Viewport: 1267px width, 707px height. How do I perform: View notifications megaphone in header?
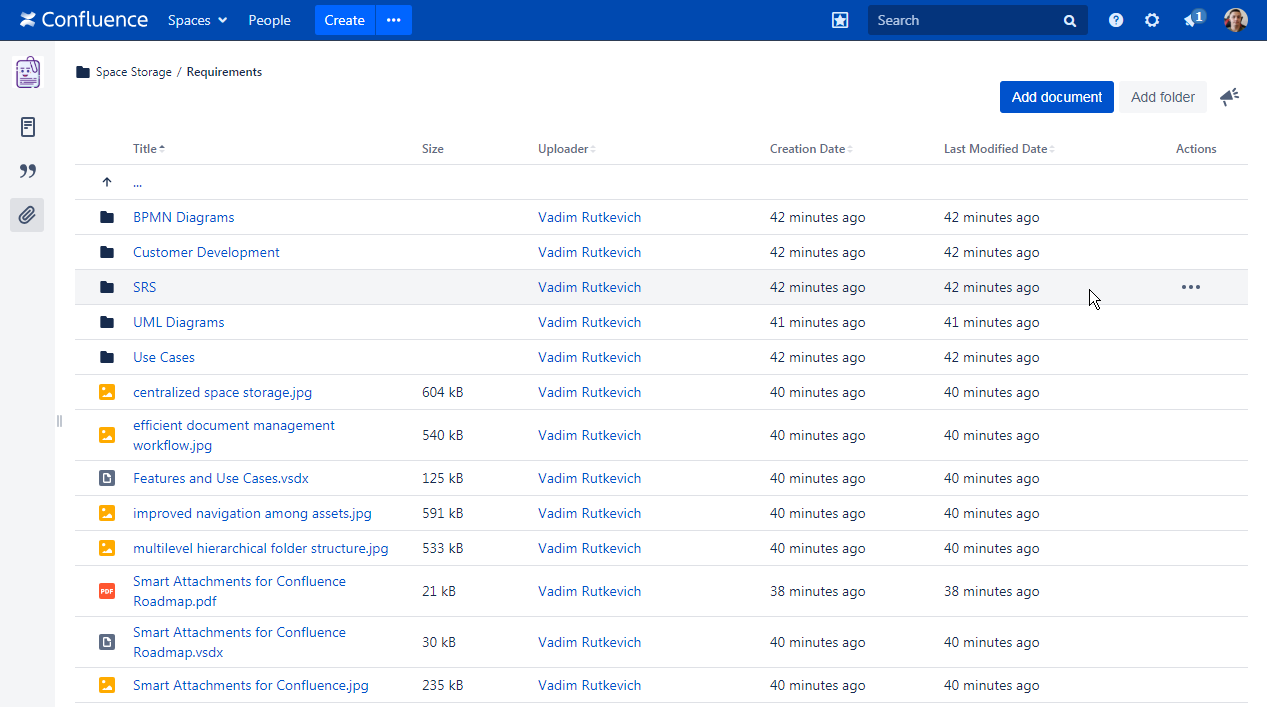[x=1192, y=20]
